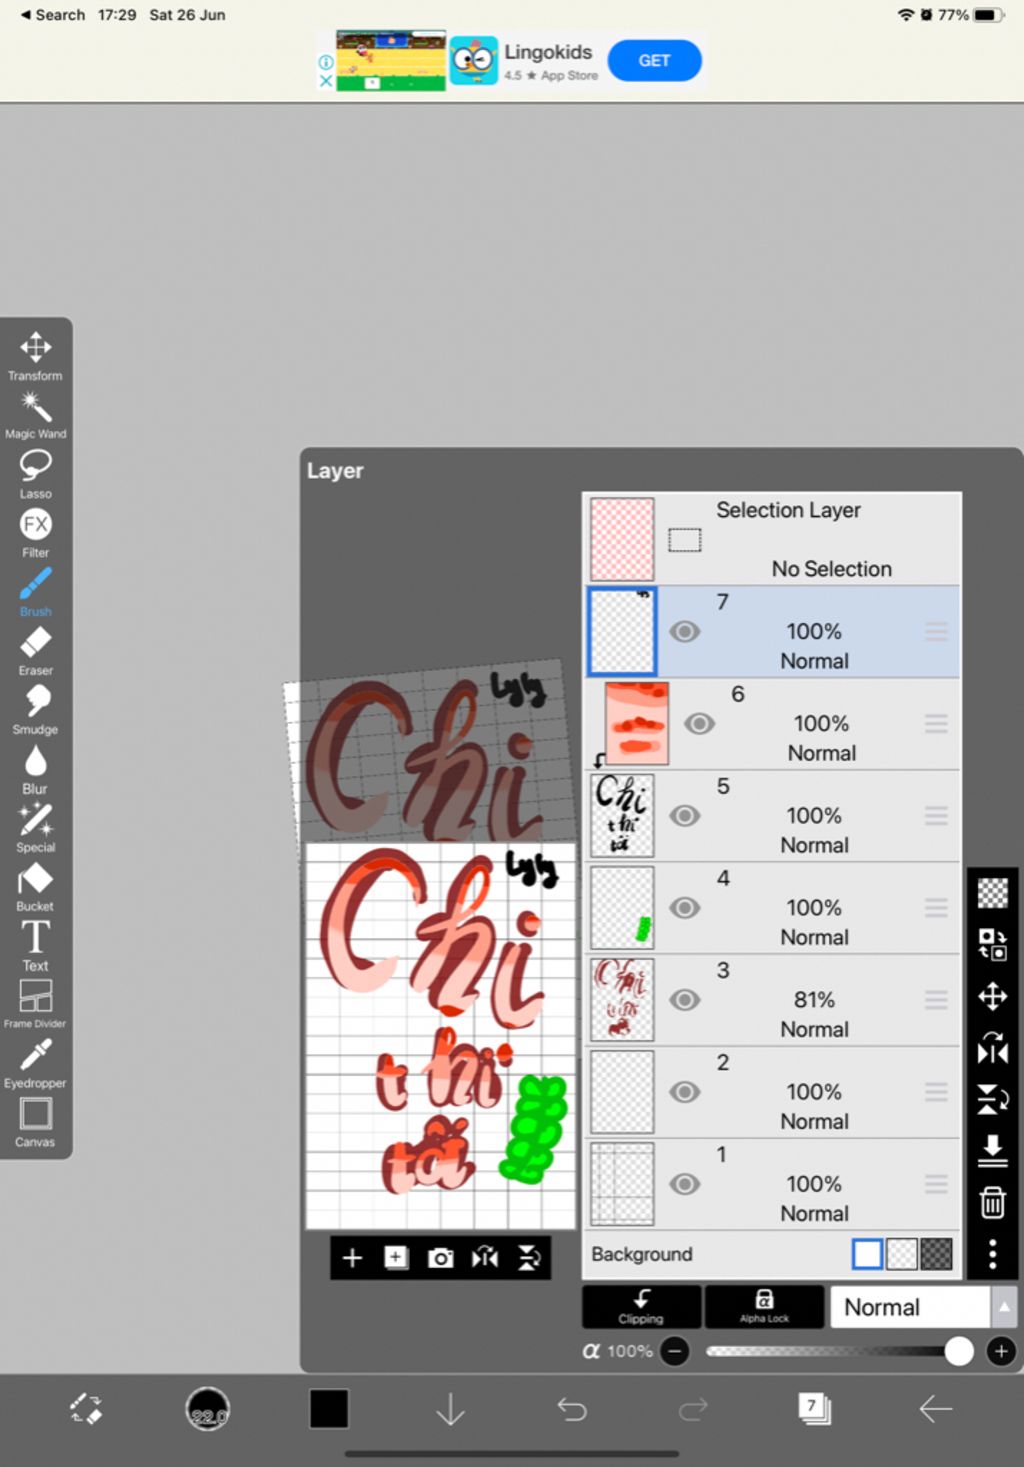Screen dimensions: 1024x1467
Task: Increase opacity with plus button
Action: tap(1001, 1351)
